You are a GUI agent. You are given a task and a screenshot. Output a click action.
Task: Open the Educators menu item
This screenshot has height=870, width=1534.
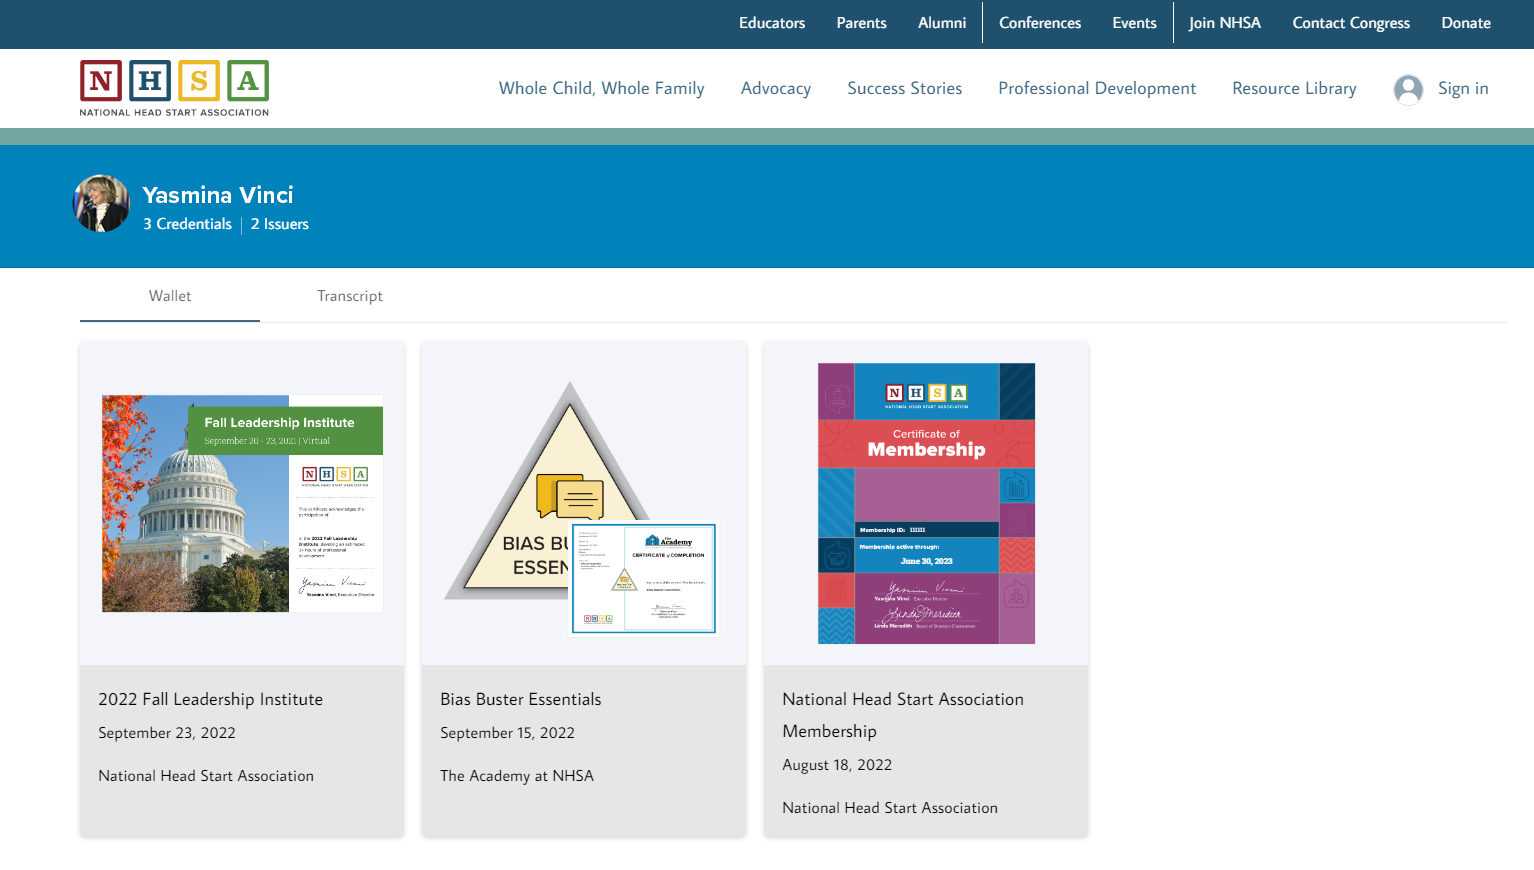(x=771, y=23)
